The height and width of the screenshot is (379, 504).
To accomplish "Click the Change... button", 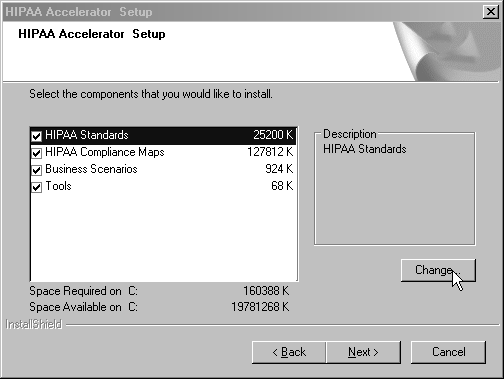I will click(438, 270).
